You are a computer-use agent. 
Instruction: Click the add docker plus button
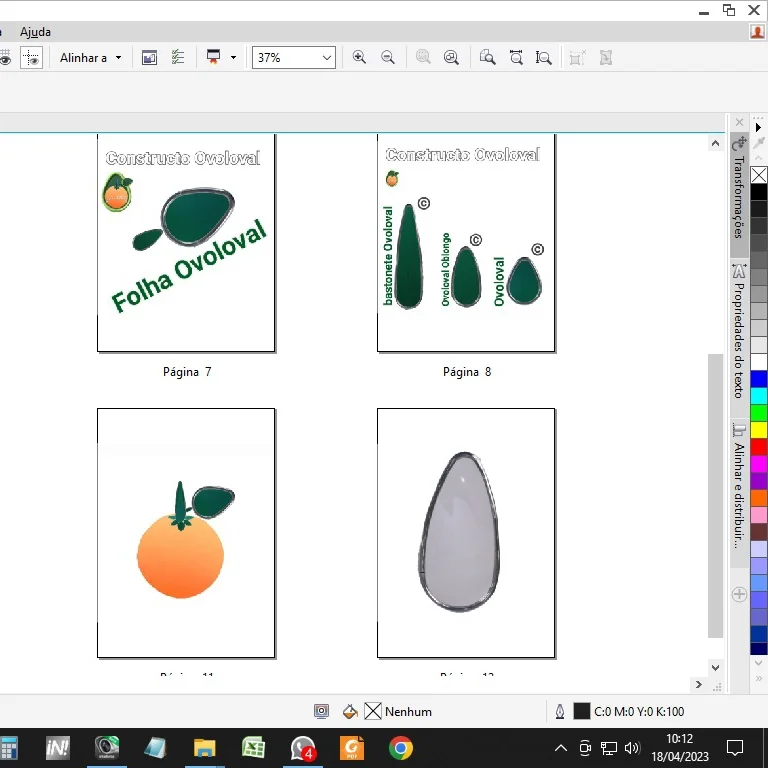click(x=740, y=594)
